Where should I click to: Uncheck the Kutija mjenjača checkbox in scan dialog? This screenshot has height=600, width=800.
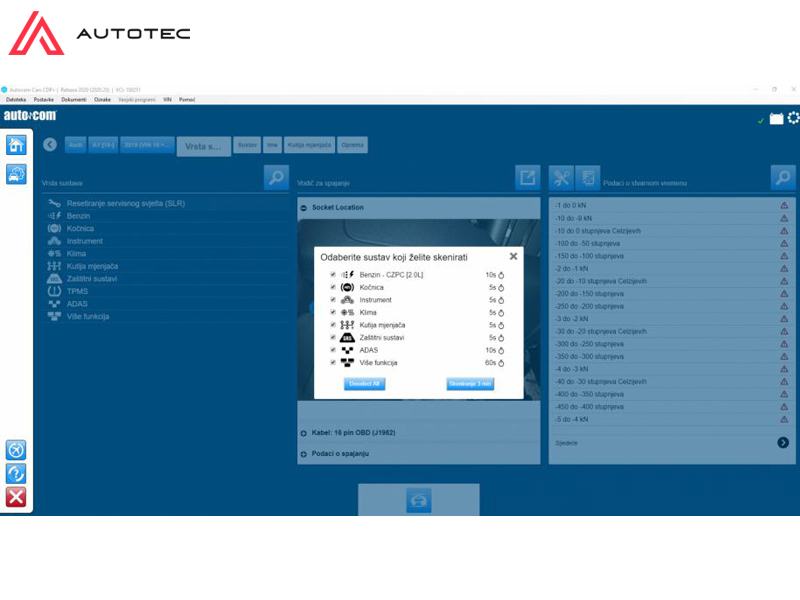(x=333, y=324)
